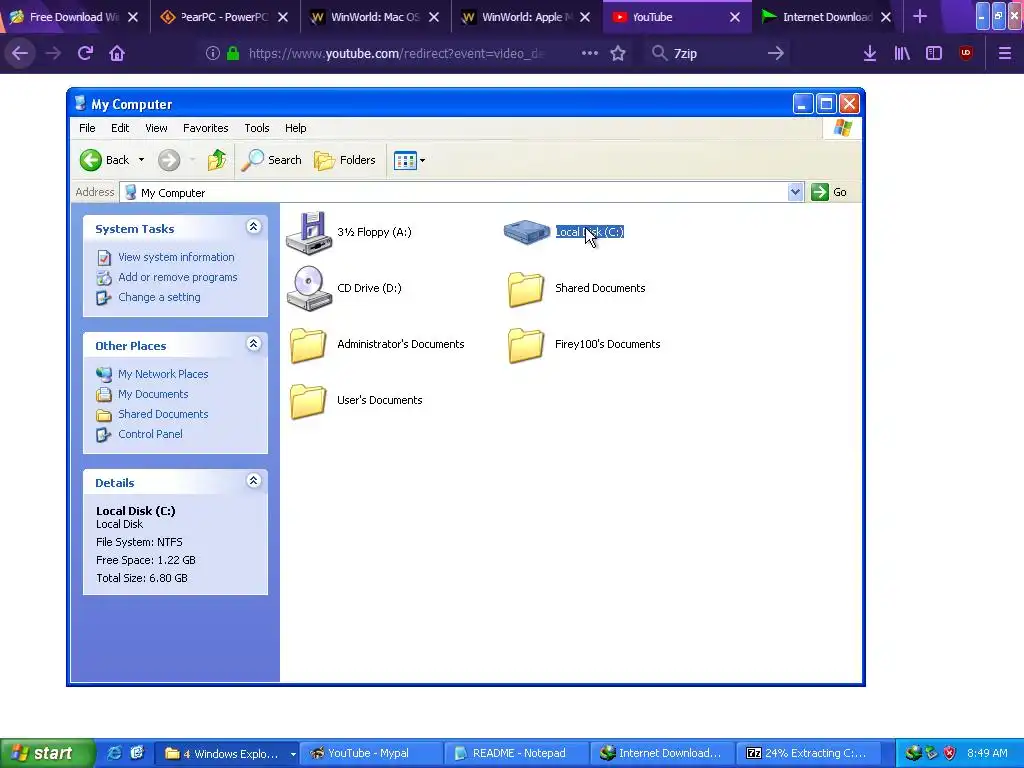Image resolution: width=1024 pixels, height=768 pixels.
Task: Select the Shared Documents folder in the main pane
Action: (x=526, y=289)
